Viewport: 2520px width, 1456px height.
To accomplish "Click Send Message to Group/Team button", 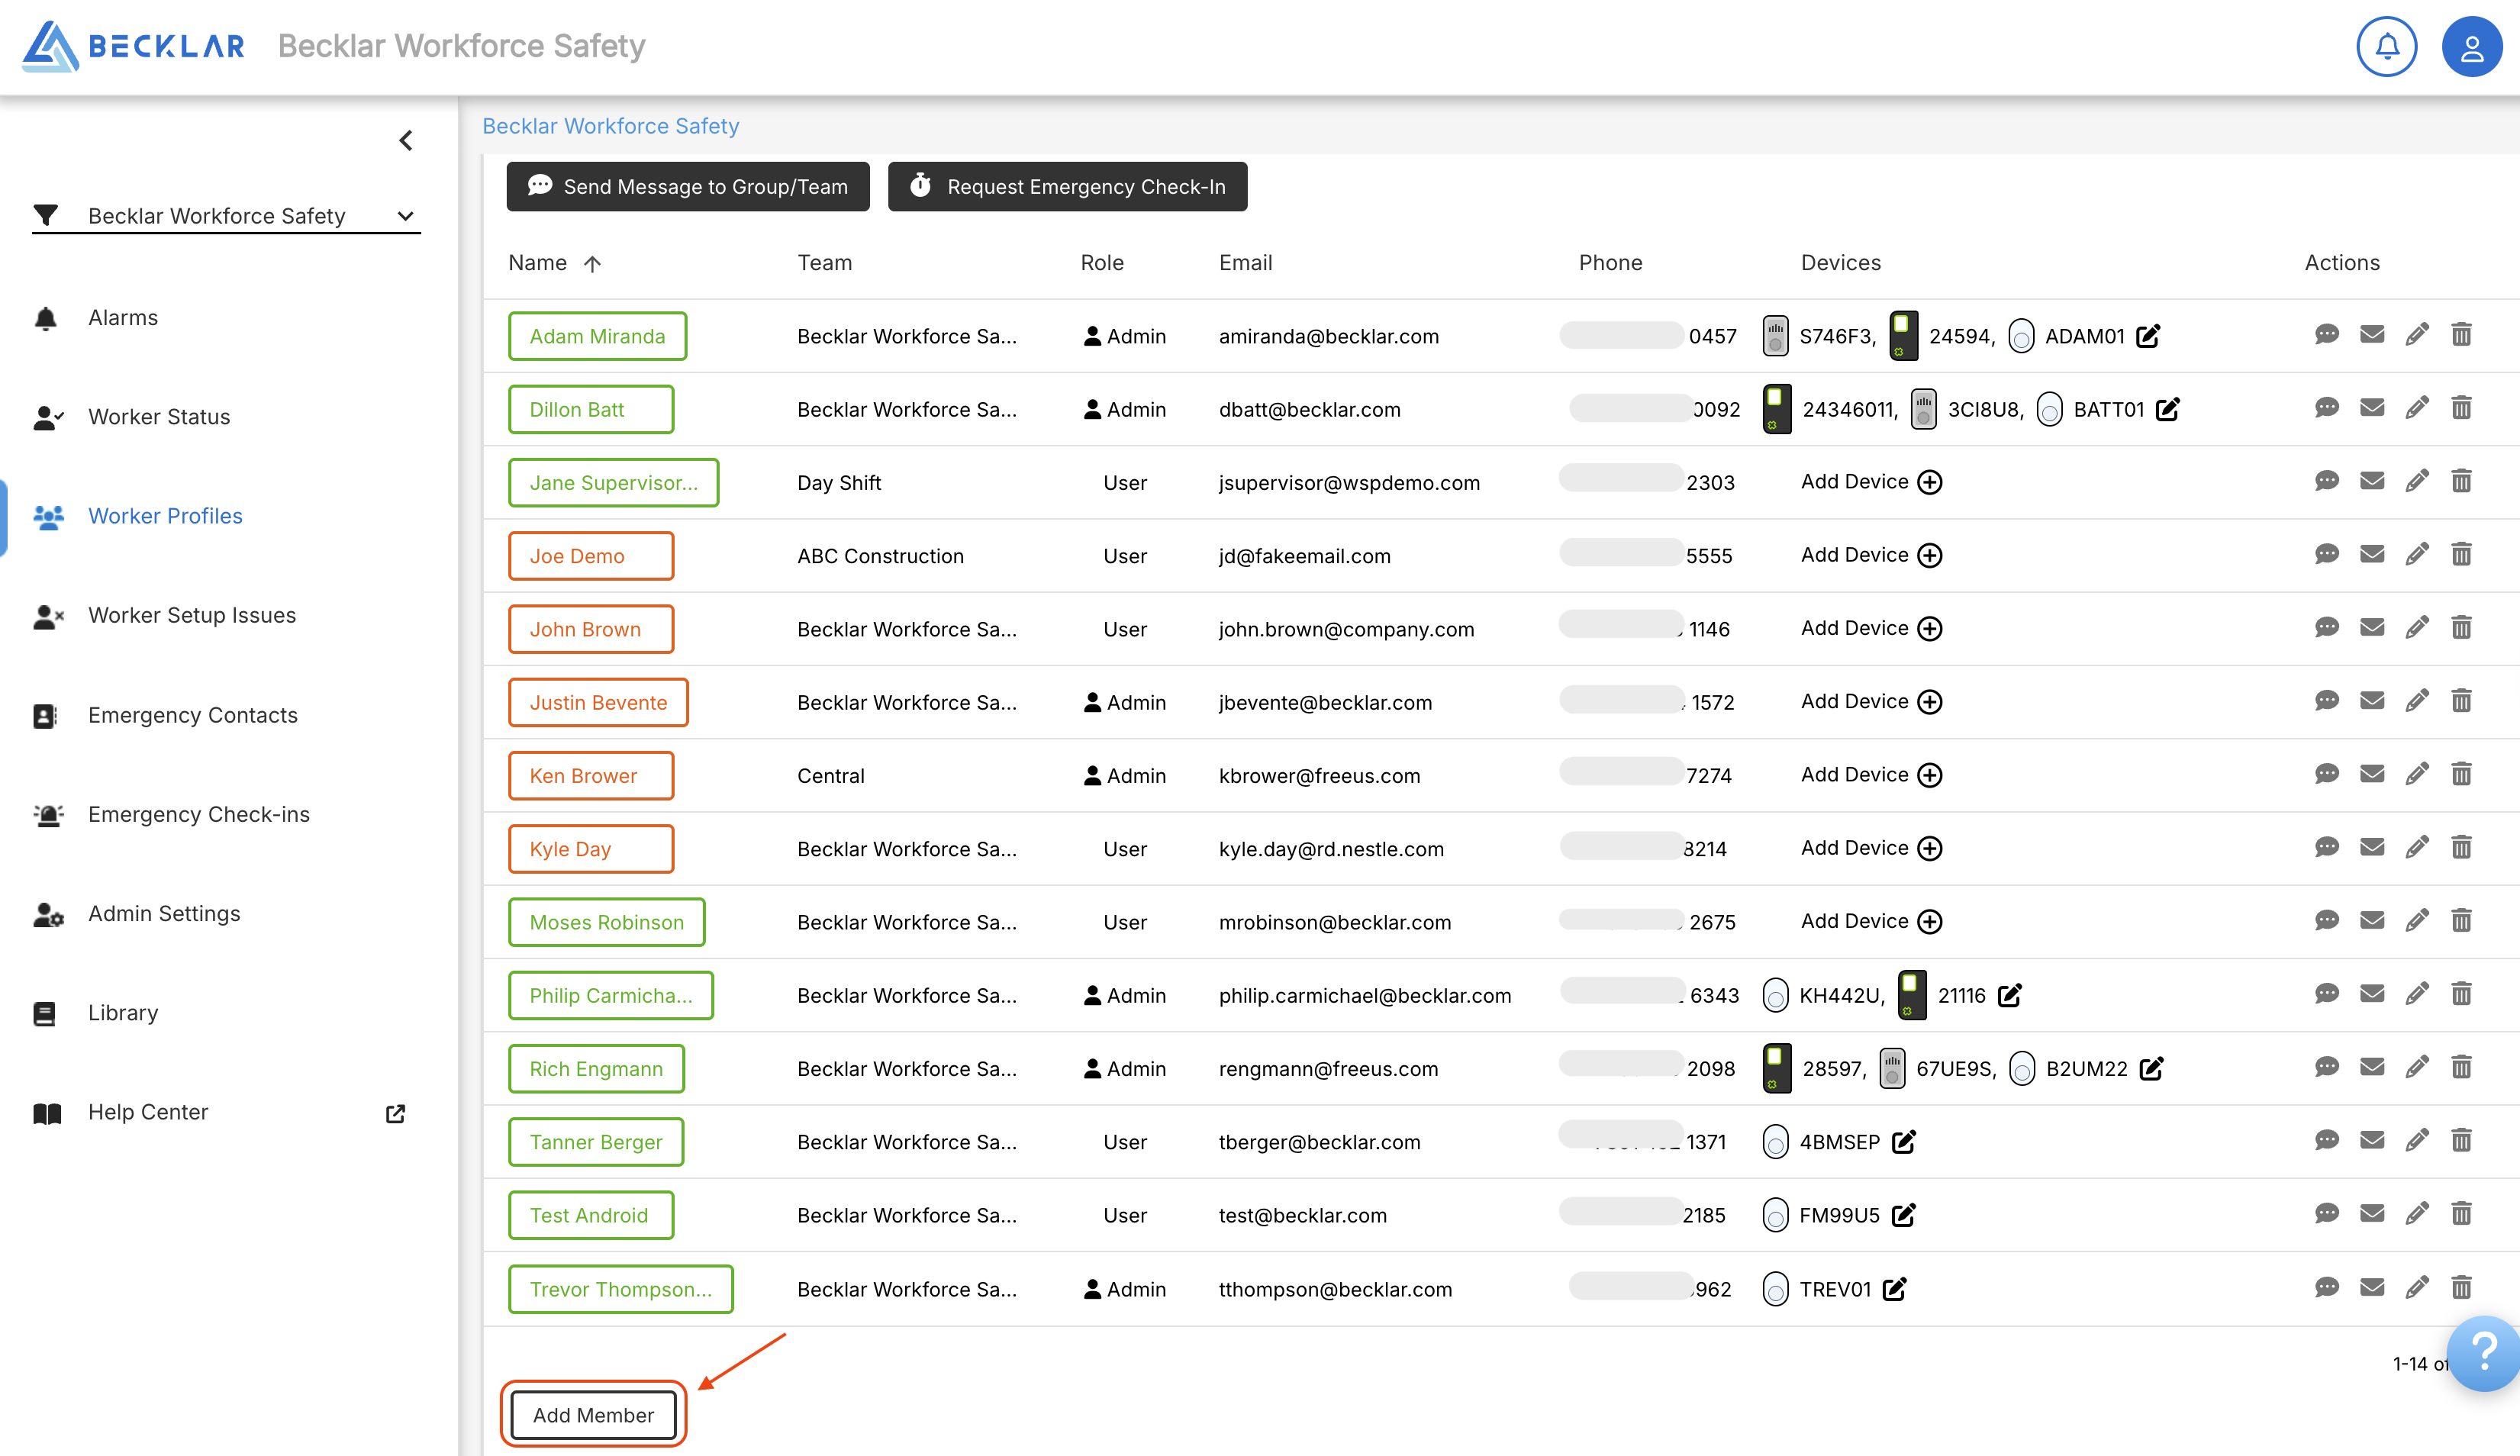I will [x=688, y=187].
